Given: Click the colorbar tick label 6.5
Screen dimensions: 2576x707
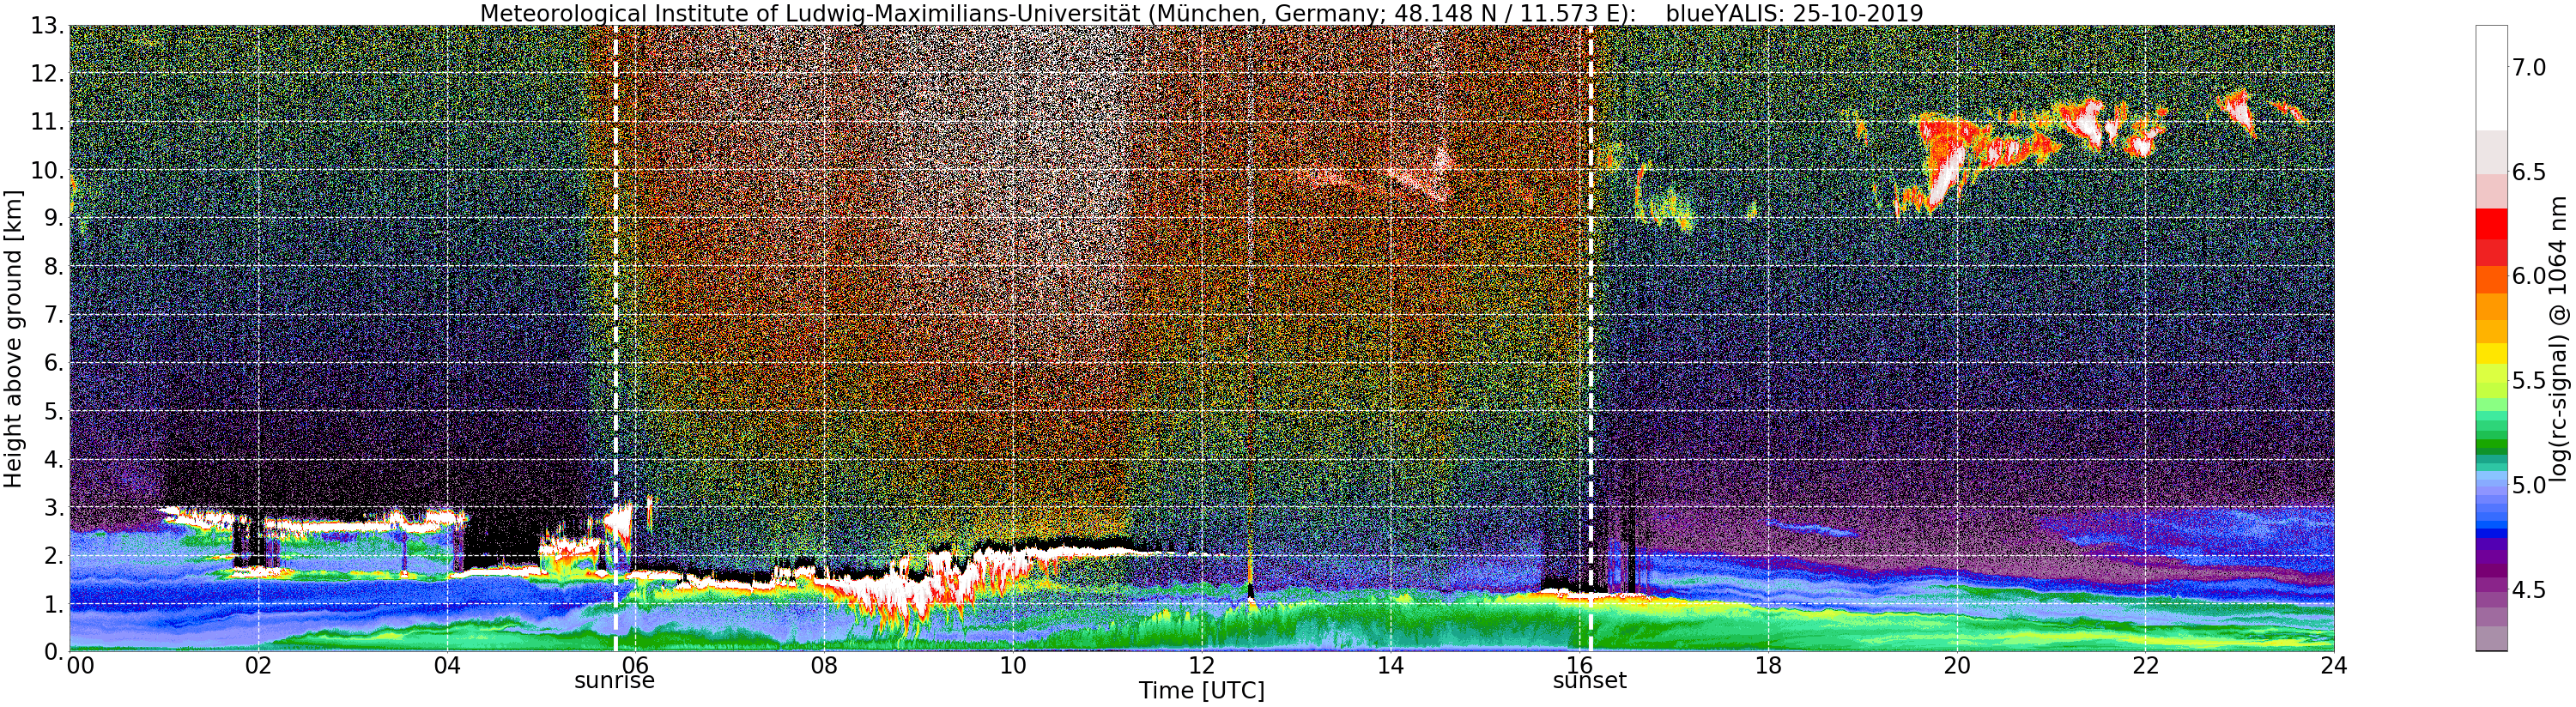Looking at the screenshot, I should coord(2528,172).
